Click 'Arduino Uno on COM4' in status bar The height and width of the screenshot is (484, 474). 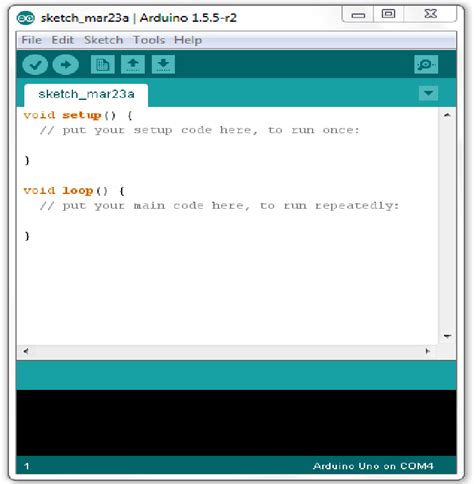tap(373, 466)
